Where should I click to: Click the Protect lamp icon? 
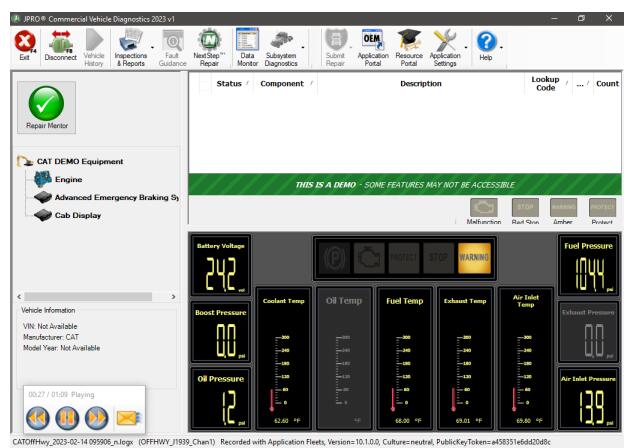602,207
